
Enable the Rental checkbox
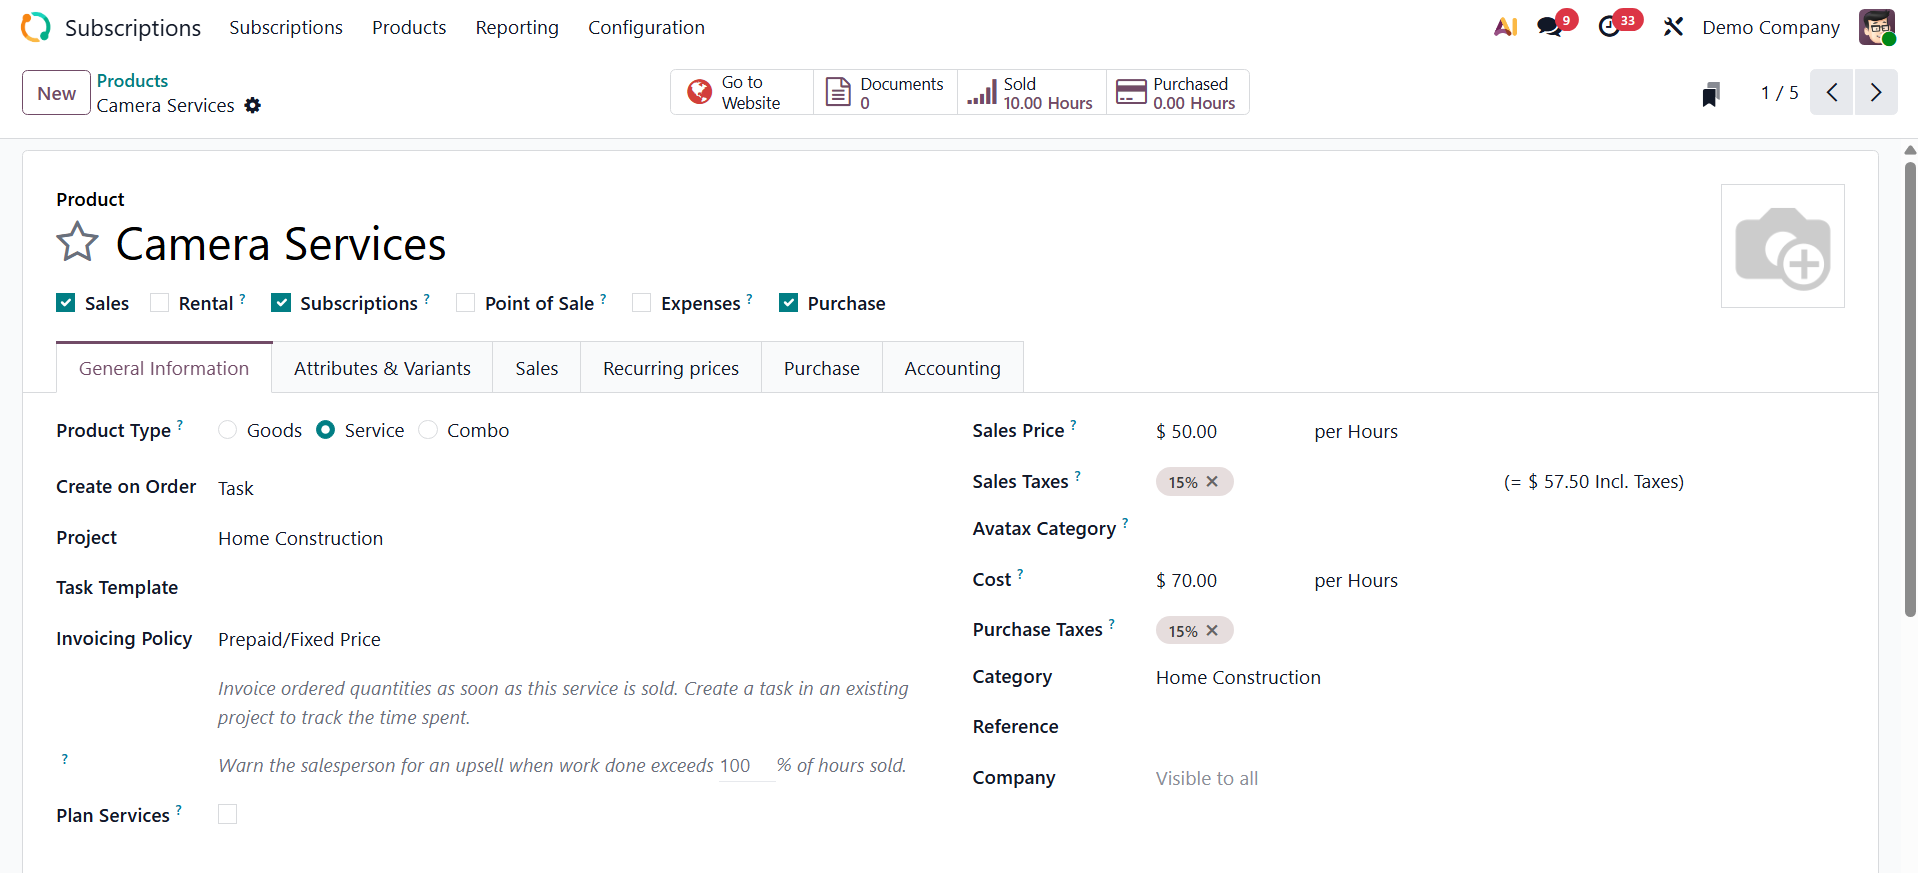pos(160,303)
